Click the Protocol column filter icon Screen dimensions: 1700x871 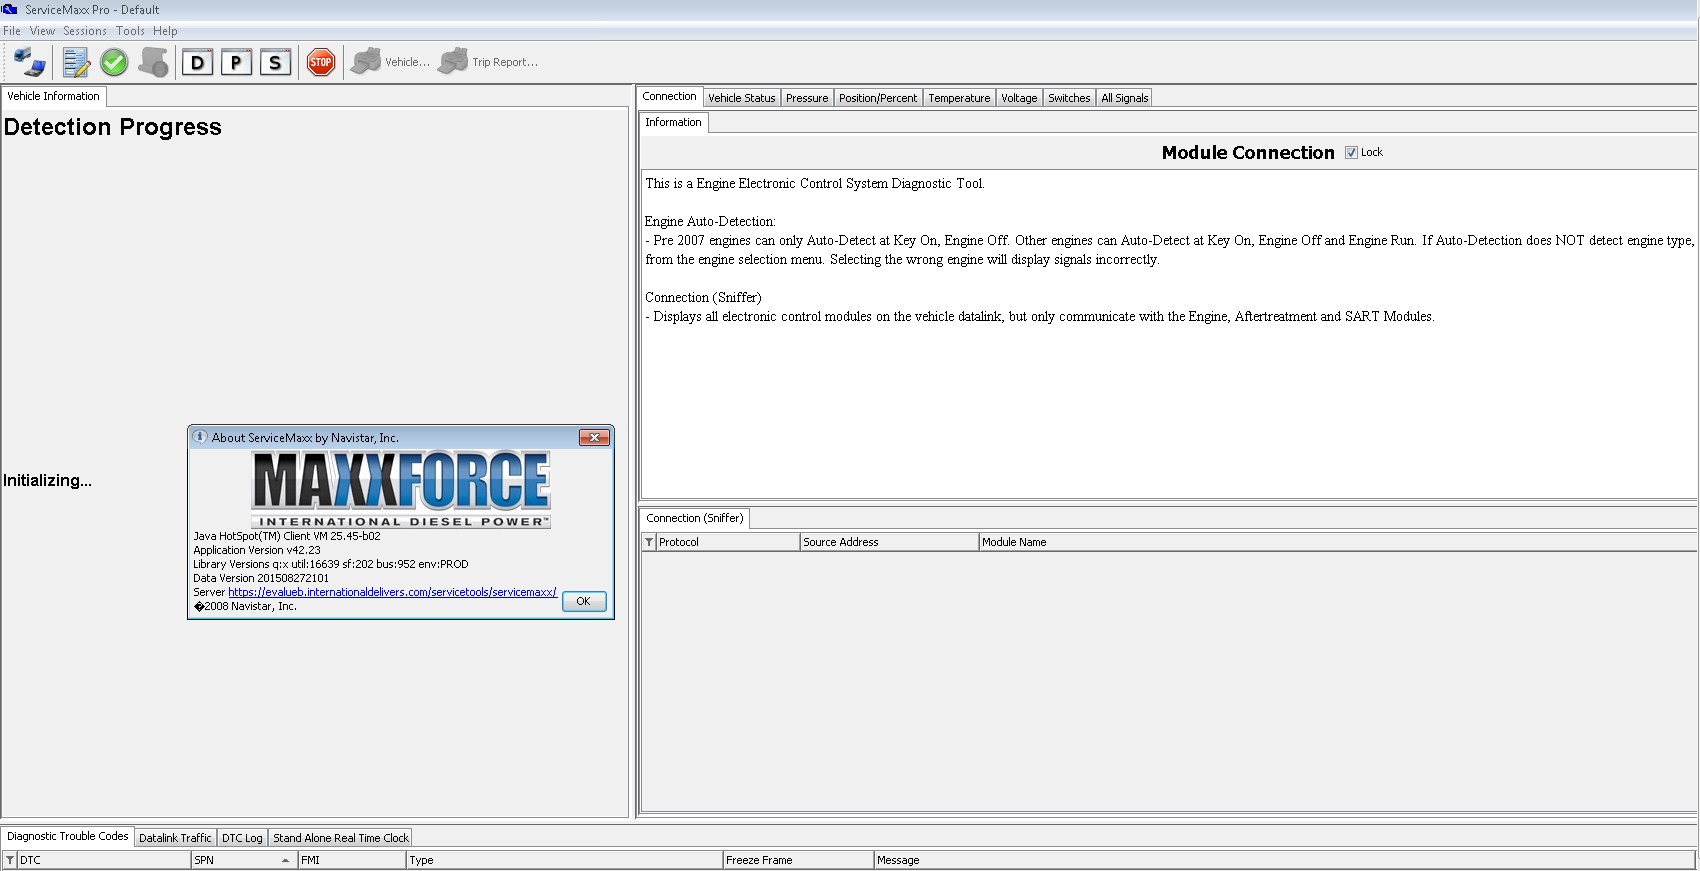pyautogui.click(x=649, y=542)
